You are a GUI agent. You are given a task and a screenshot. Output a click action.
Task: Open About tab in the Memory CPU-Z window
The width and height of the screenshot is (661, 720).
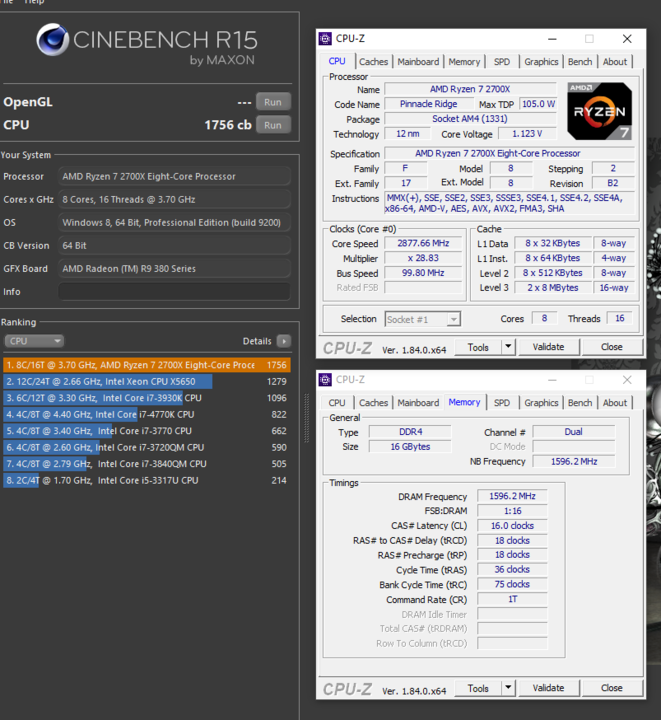coord(615,403)
